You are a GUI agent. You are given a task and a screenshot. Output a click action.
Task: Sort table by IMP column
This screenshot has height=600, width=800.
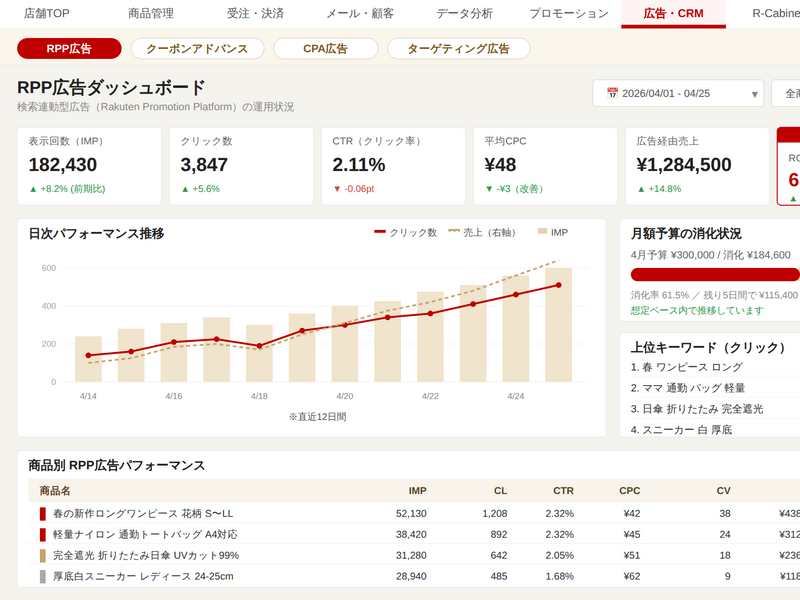(417, 491)
